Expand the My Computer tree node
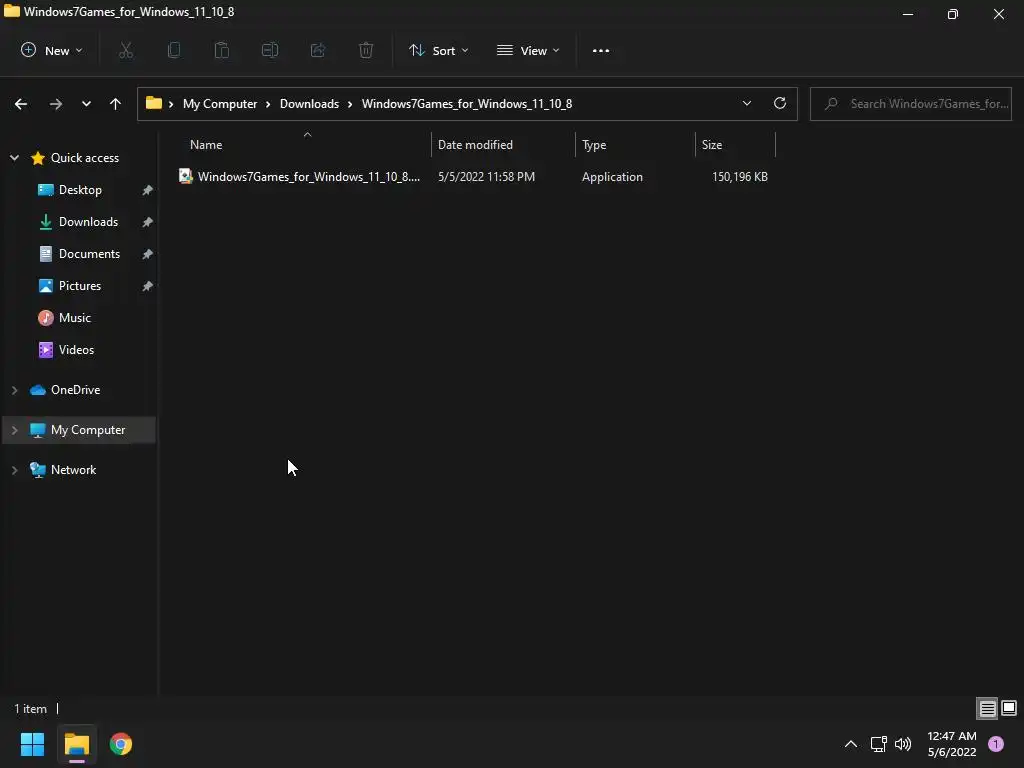1024x768 pixels. click(14, 430)
